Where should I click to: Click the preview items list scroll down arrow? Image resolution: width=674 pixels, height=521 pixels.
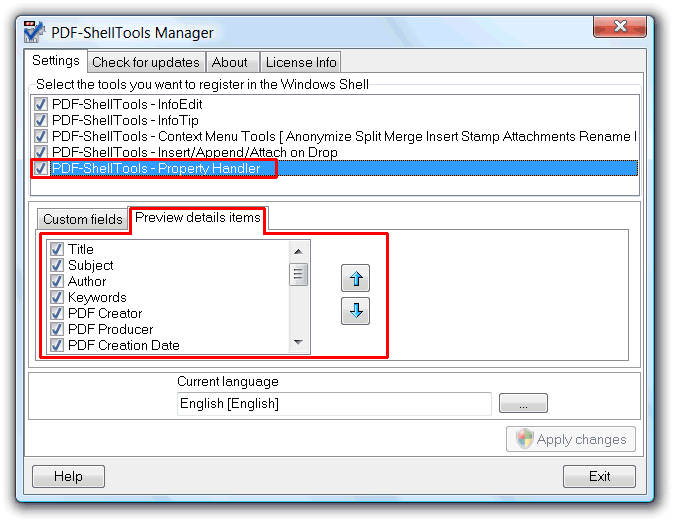click(x=298, y=342)
